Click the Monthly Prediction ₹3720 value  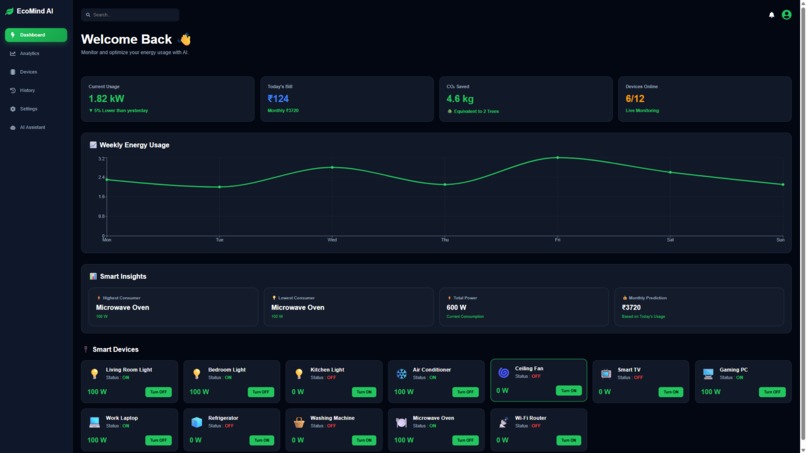coord(631,307)
